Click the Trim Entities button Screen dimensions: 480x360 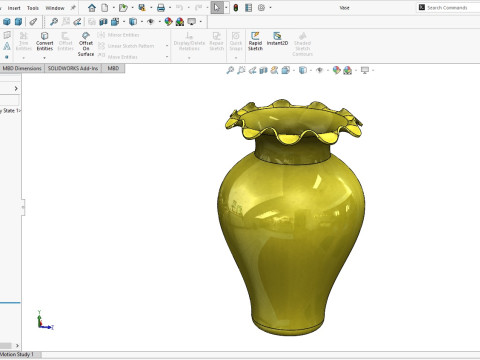coord(23,41)
